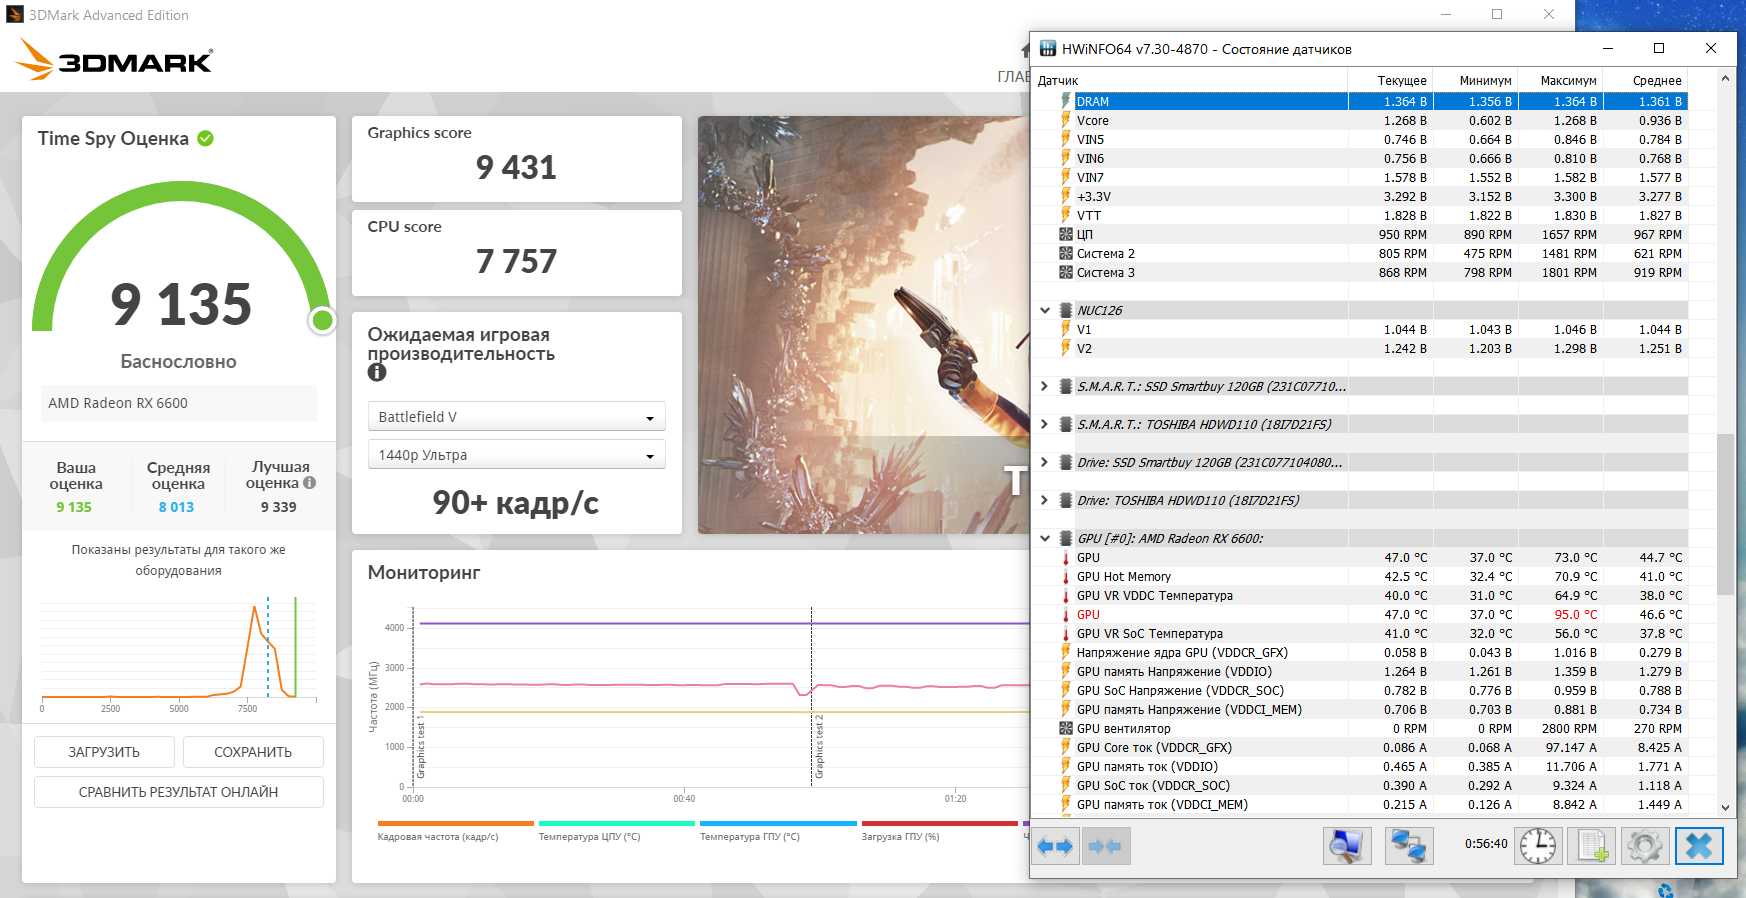The height and width of the screenshot is (898, 1746).
Task: Click the fan icon on the Система 2 row
Action: pyautogui.click(x=1066, y=253)
